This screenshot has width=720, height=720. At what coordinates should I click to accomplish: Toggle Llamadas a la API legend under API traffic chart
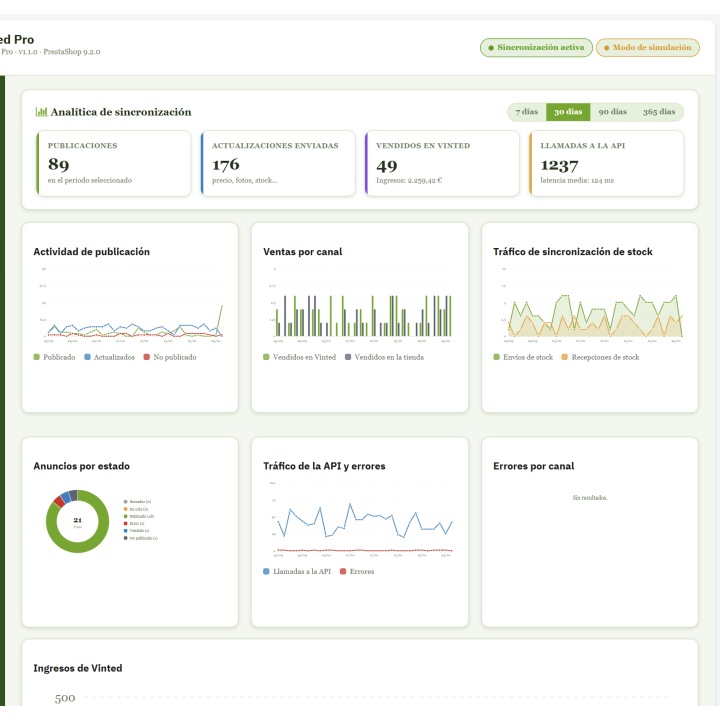click(297, 572)
